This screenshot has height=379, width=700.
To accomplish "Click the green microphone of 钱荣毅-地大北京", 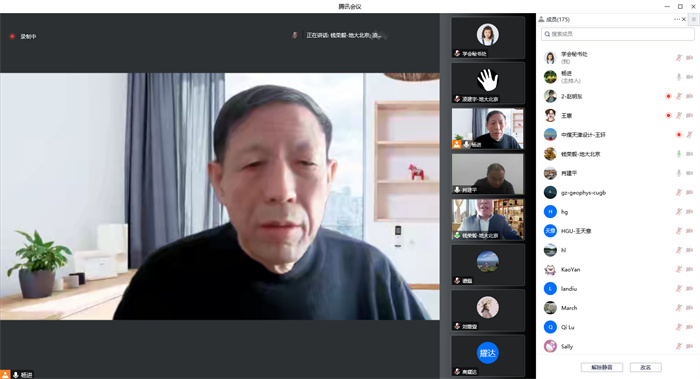I will coord(679,154).
